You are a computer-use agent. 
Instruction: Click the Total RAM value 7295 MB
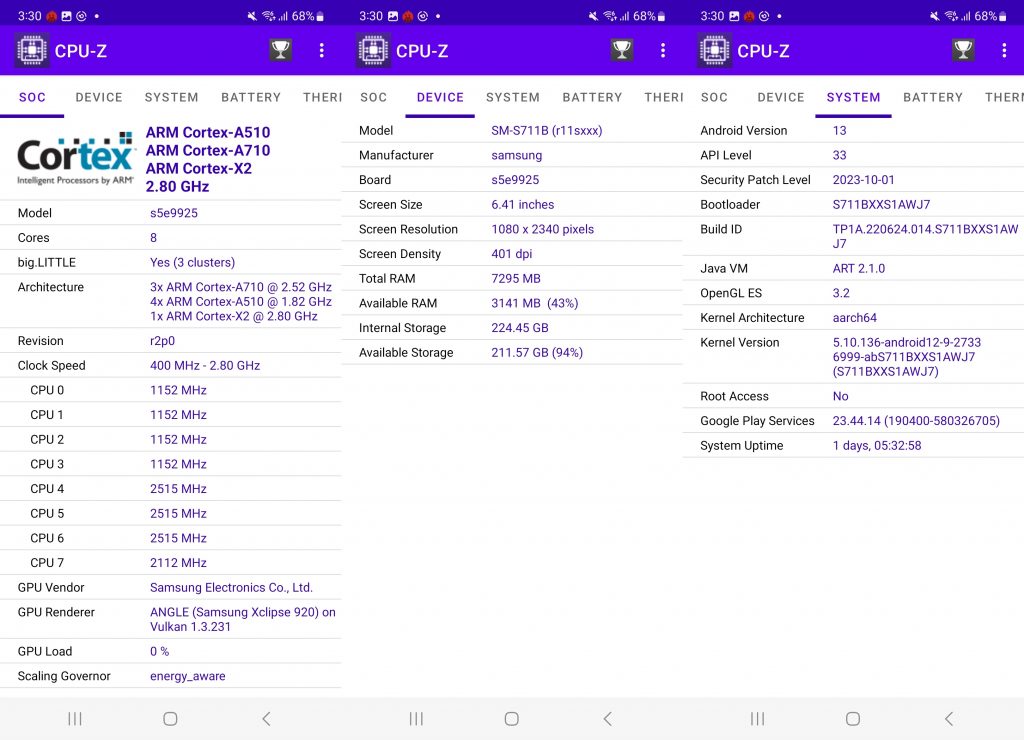(516, 278)
